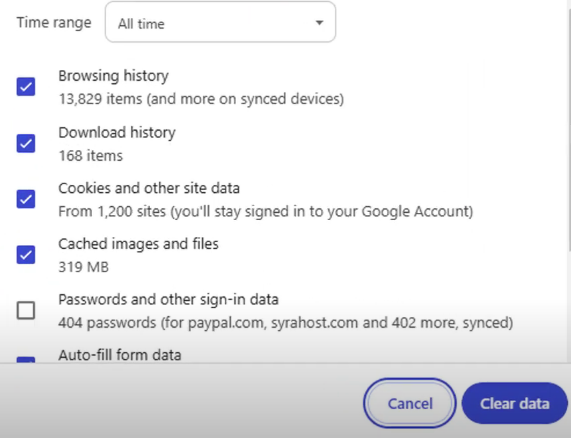Click the Browsing history label text
This screenshot has width=571, height=438.
113,76
